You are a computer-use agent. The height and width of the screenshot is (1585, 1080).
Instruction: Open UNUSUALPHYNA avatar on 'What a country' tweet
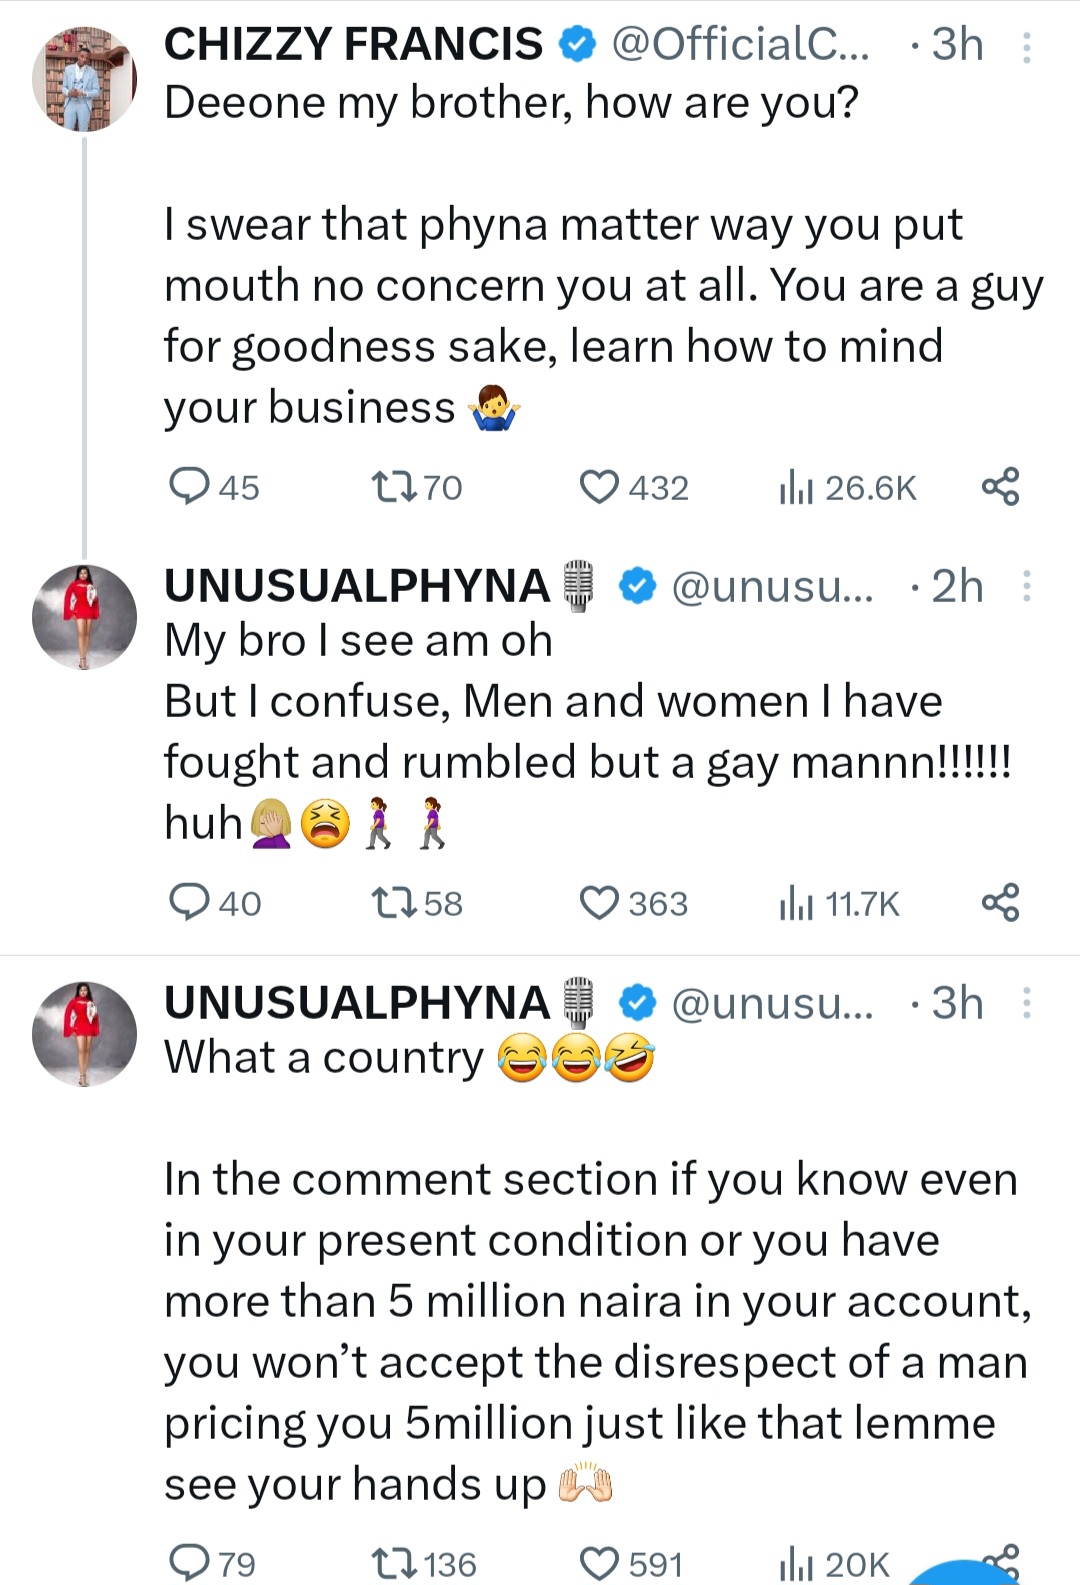[x=84, y=1034]
